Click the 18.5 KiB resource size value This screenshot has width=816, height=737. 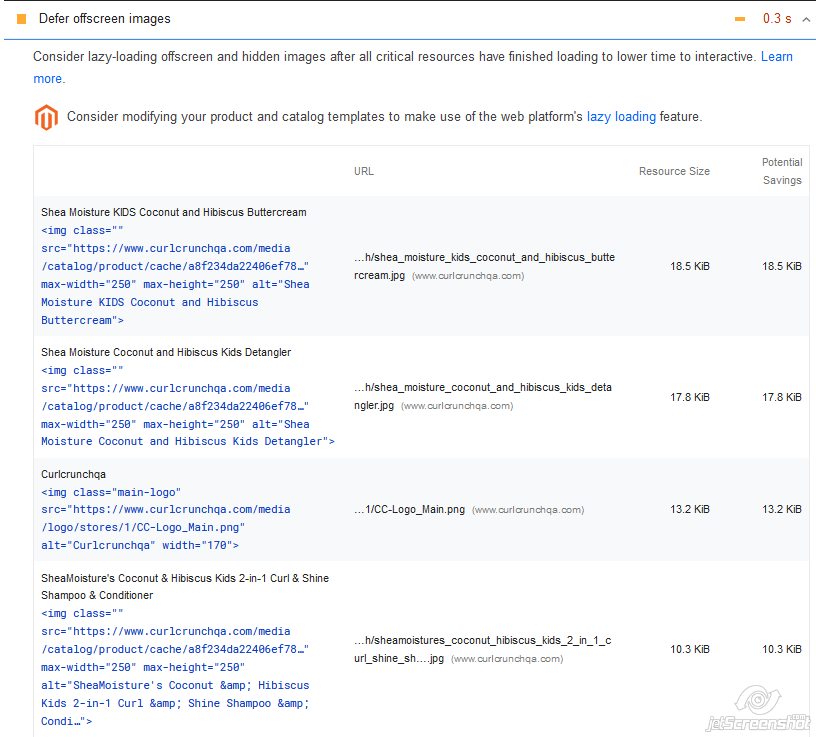(x=689, y=266)
